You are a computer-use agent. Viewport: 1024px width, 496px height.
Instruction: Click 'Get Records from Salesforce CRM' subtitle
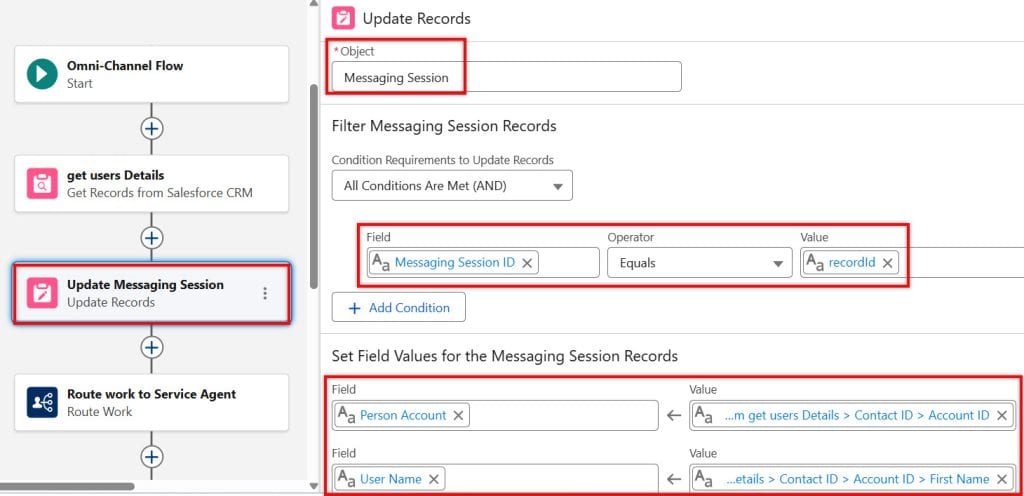coord(159,193)
